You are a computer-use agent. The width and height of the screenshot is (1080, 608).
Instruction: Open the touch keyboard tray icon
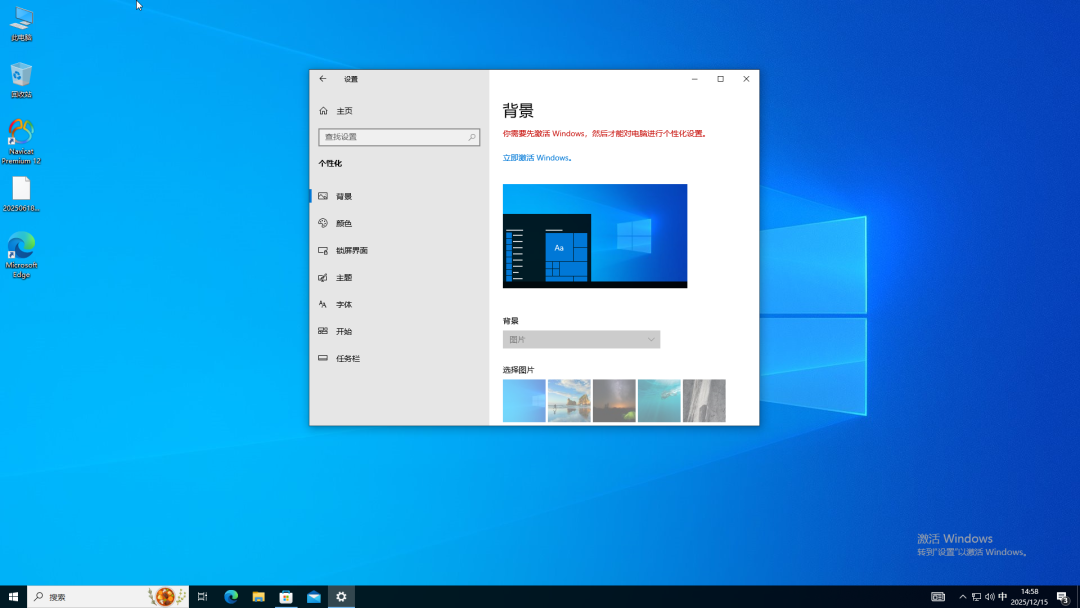[938, 597]
